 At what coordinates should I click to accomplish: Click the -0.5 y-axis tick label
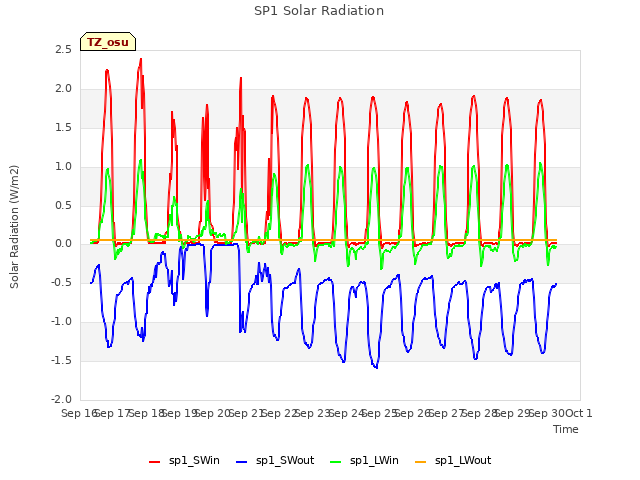61,282
